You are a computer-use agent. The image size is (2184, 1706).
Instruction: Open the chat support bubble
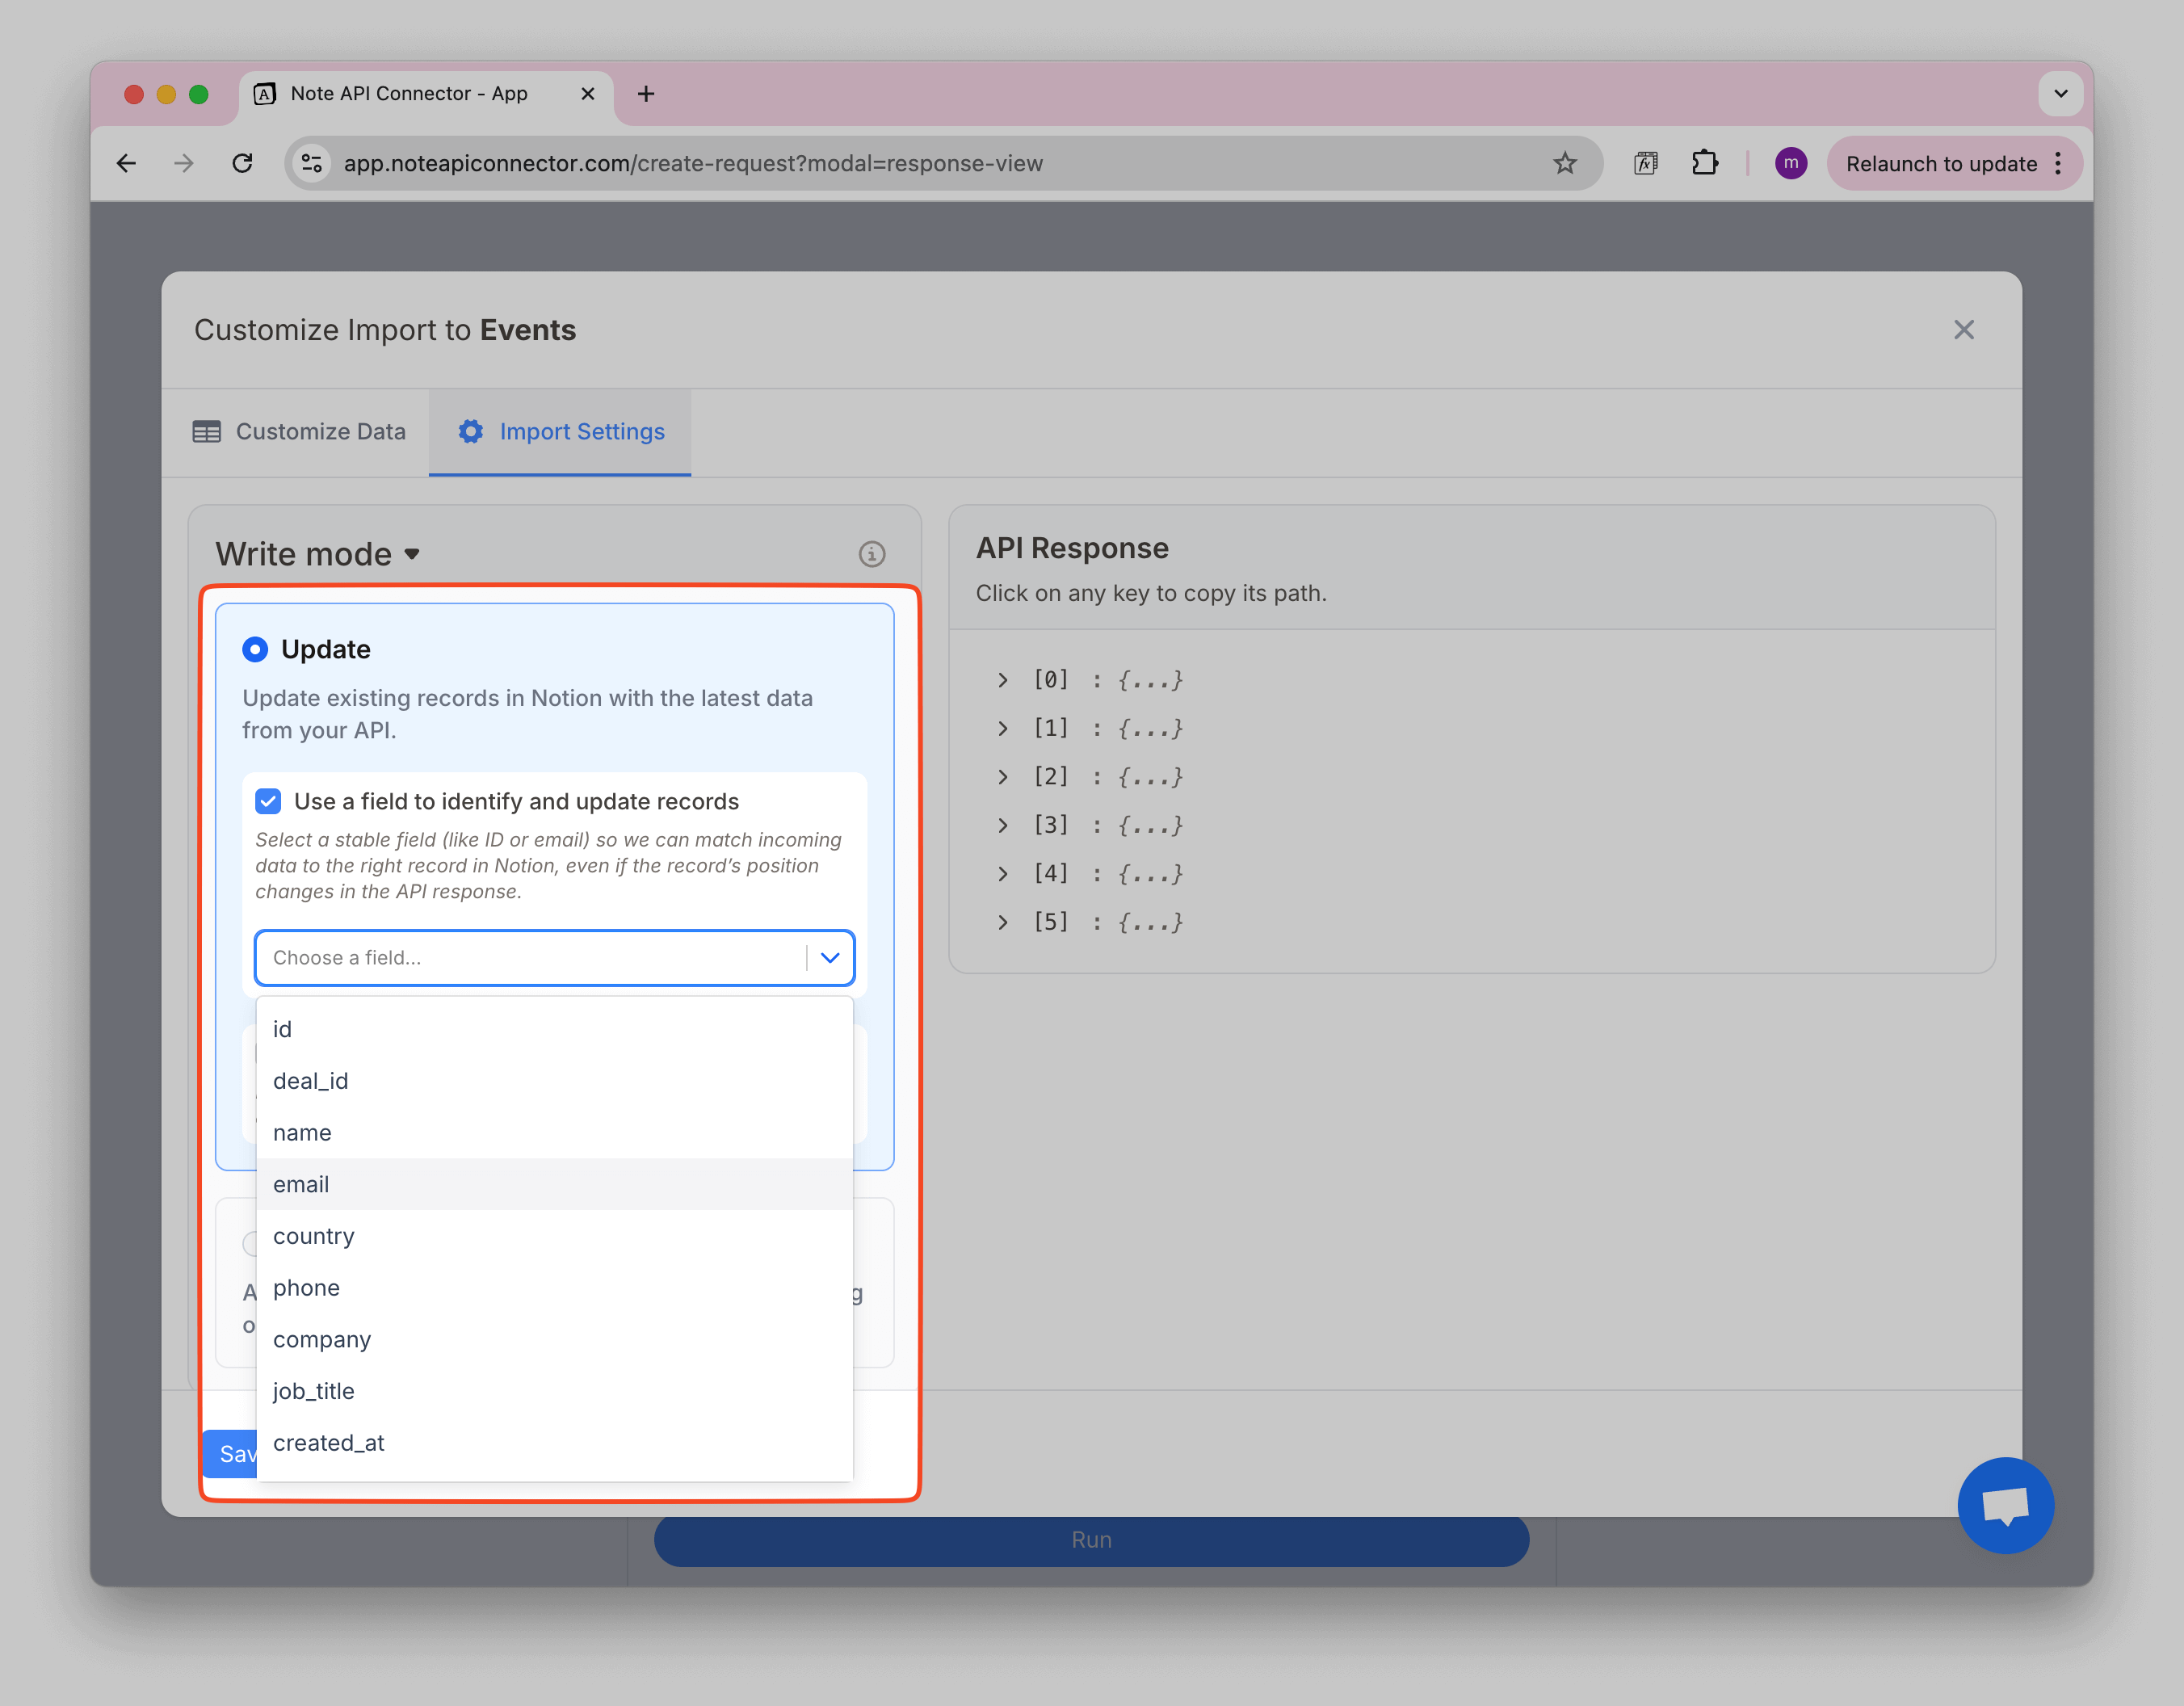2005,1504
